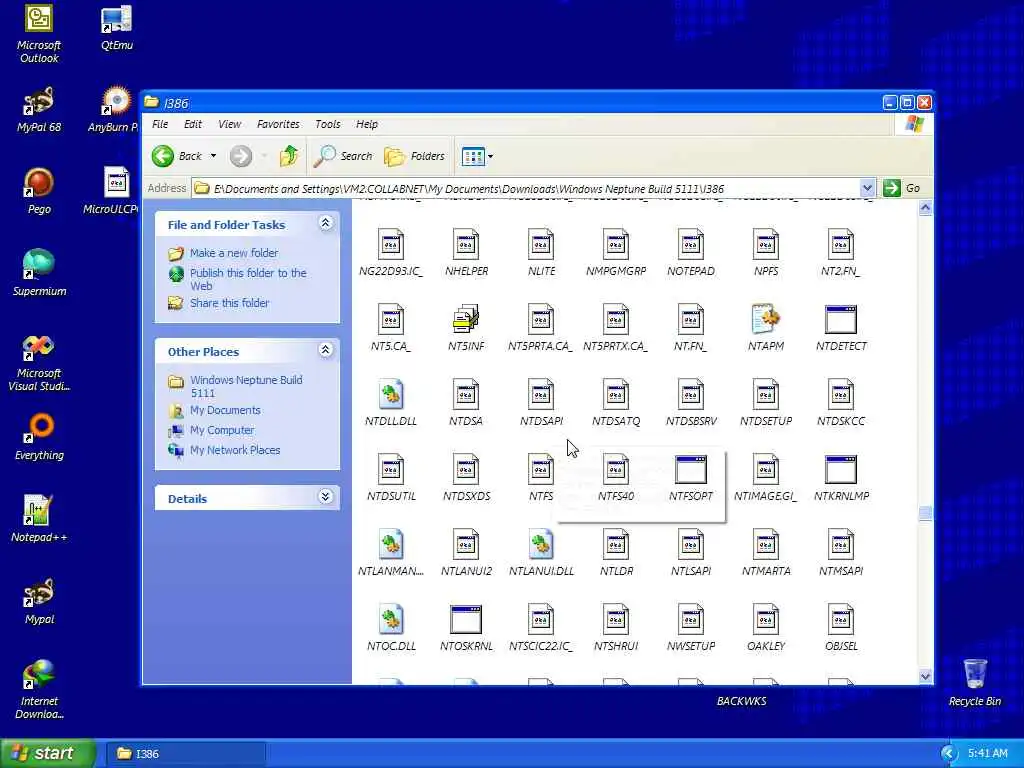Select the NTLANUI.DLL file icon
1024x768 pixels.
click(541, 545)
